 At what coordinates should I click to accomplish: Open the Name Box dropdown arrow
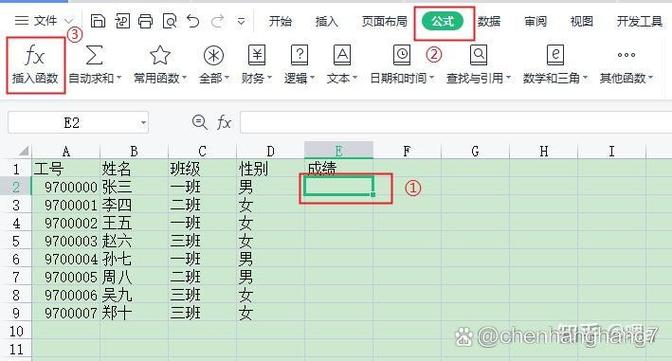[143, 123]
